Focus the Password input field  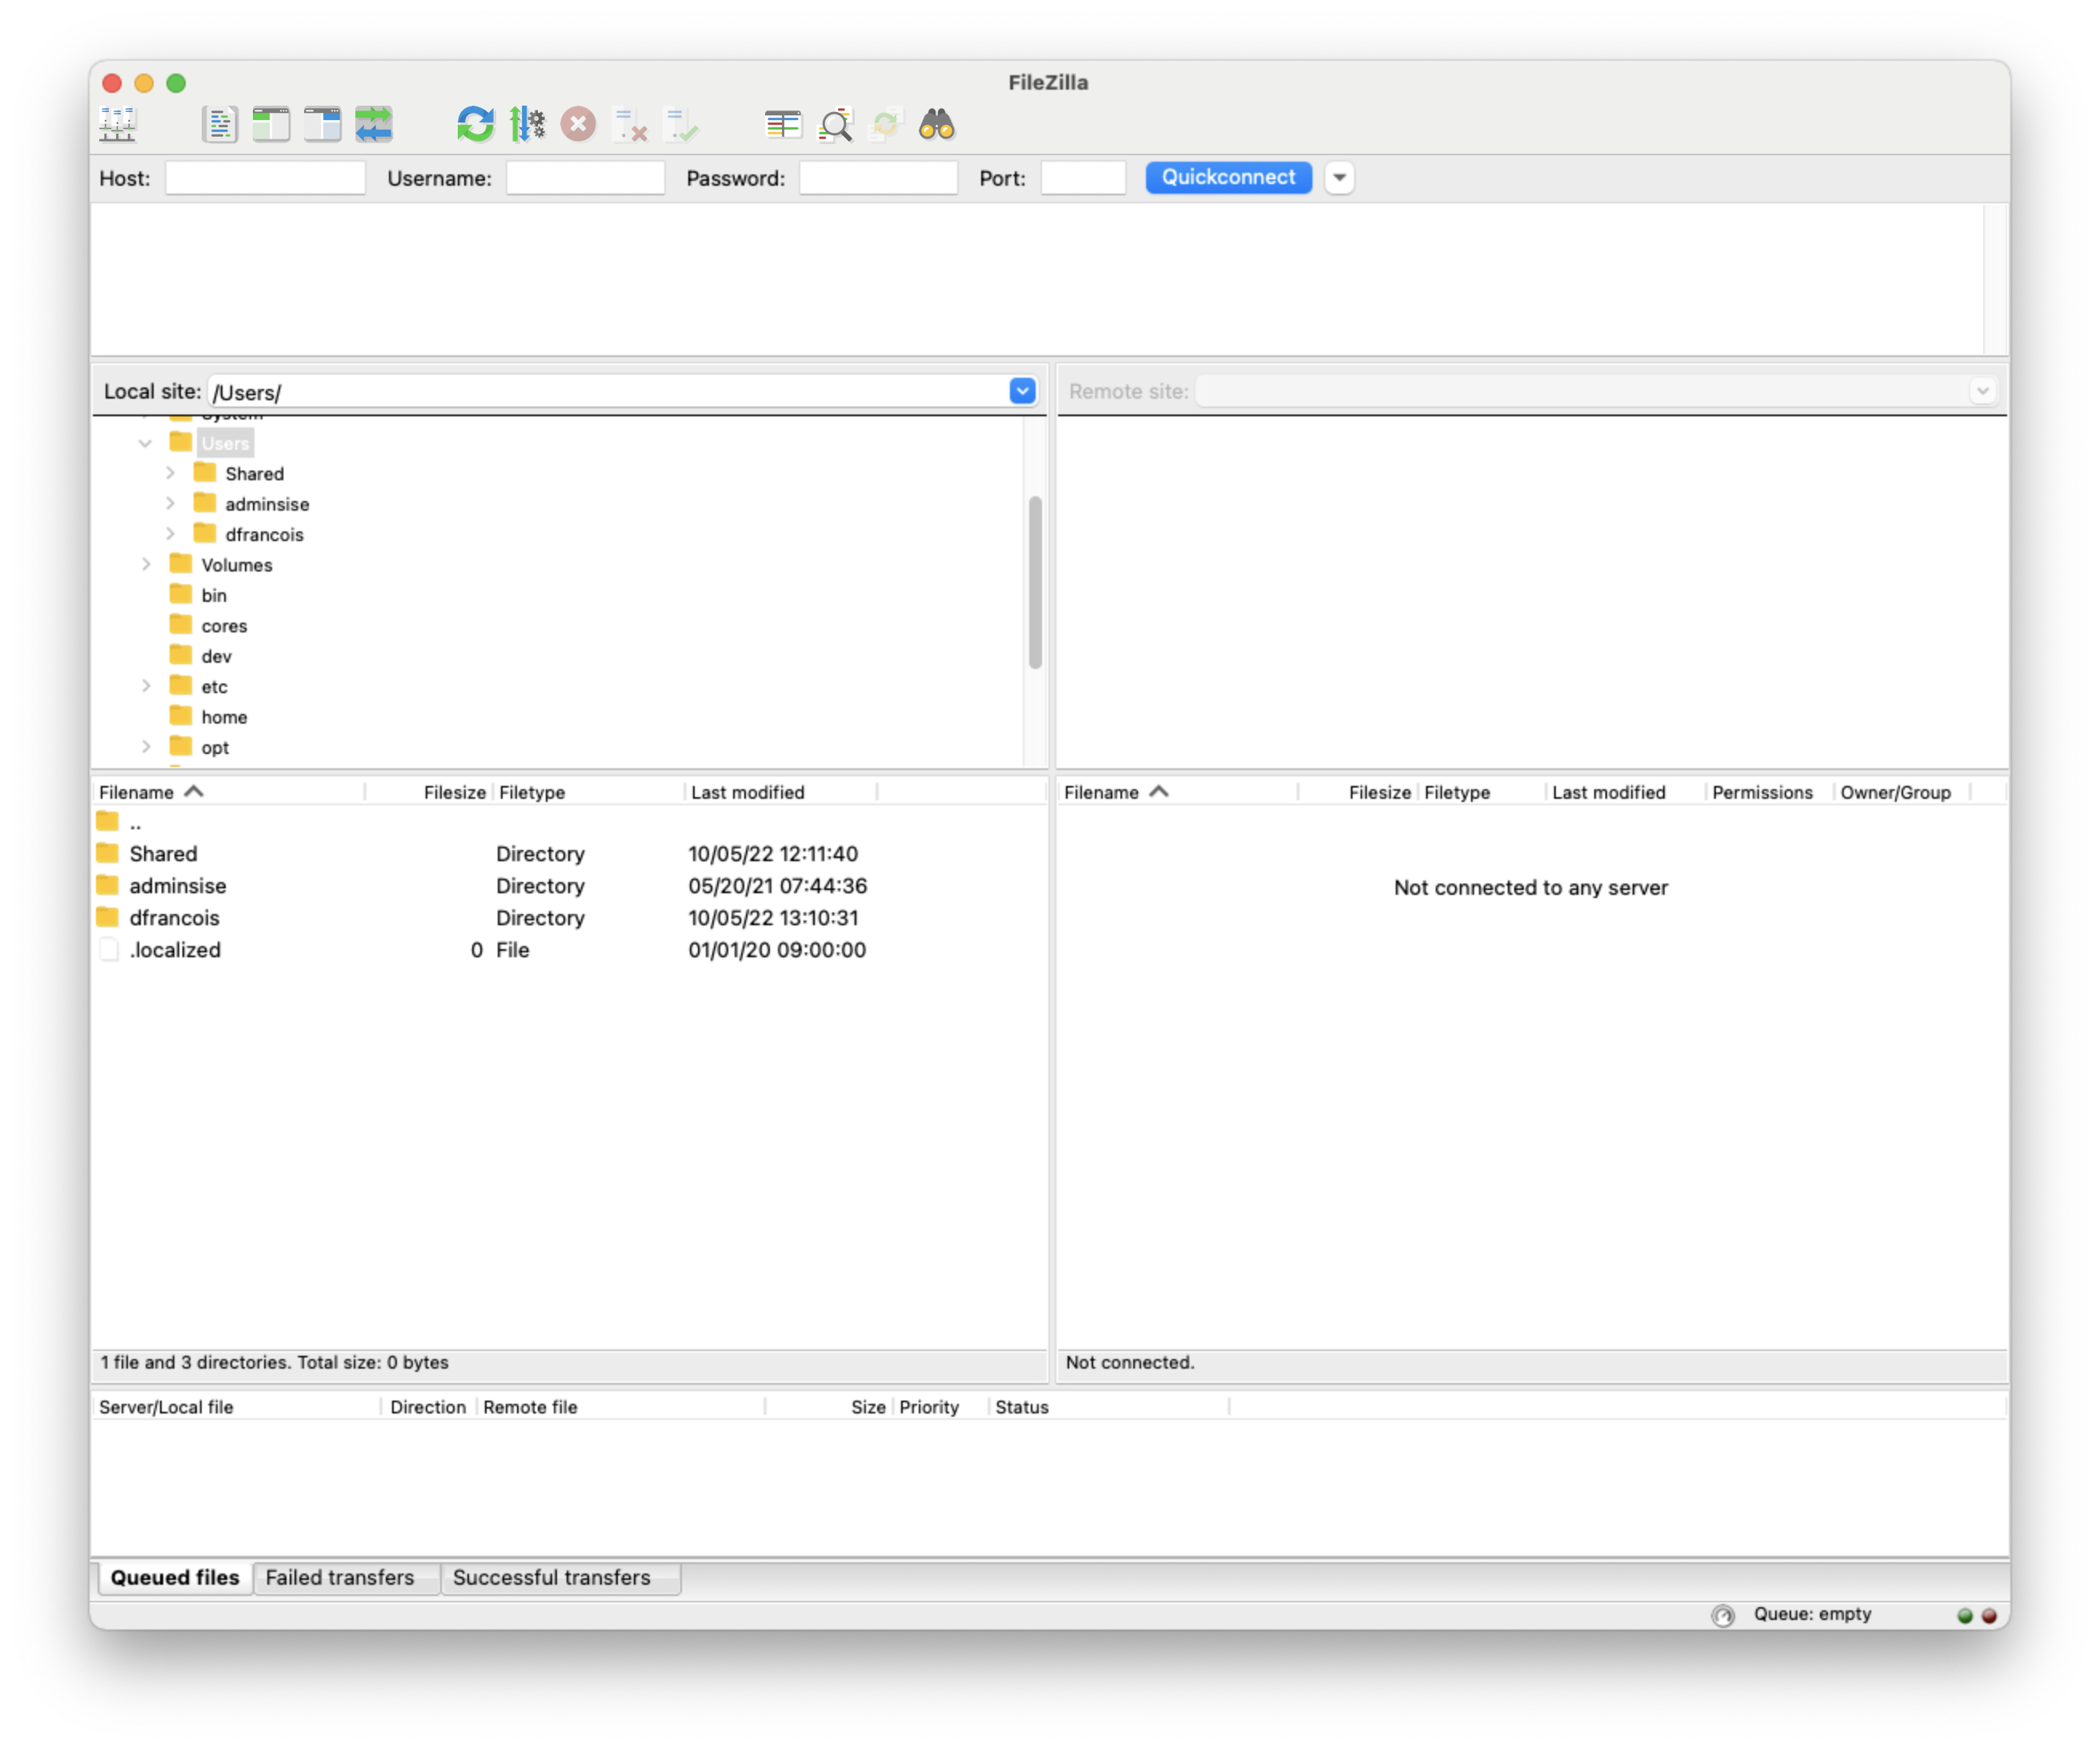[x=878, y=178]
